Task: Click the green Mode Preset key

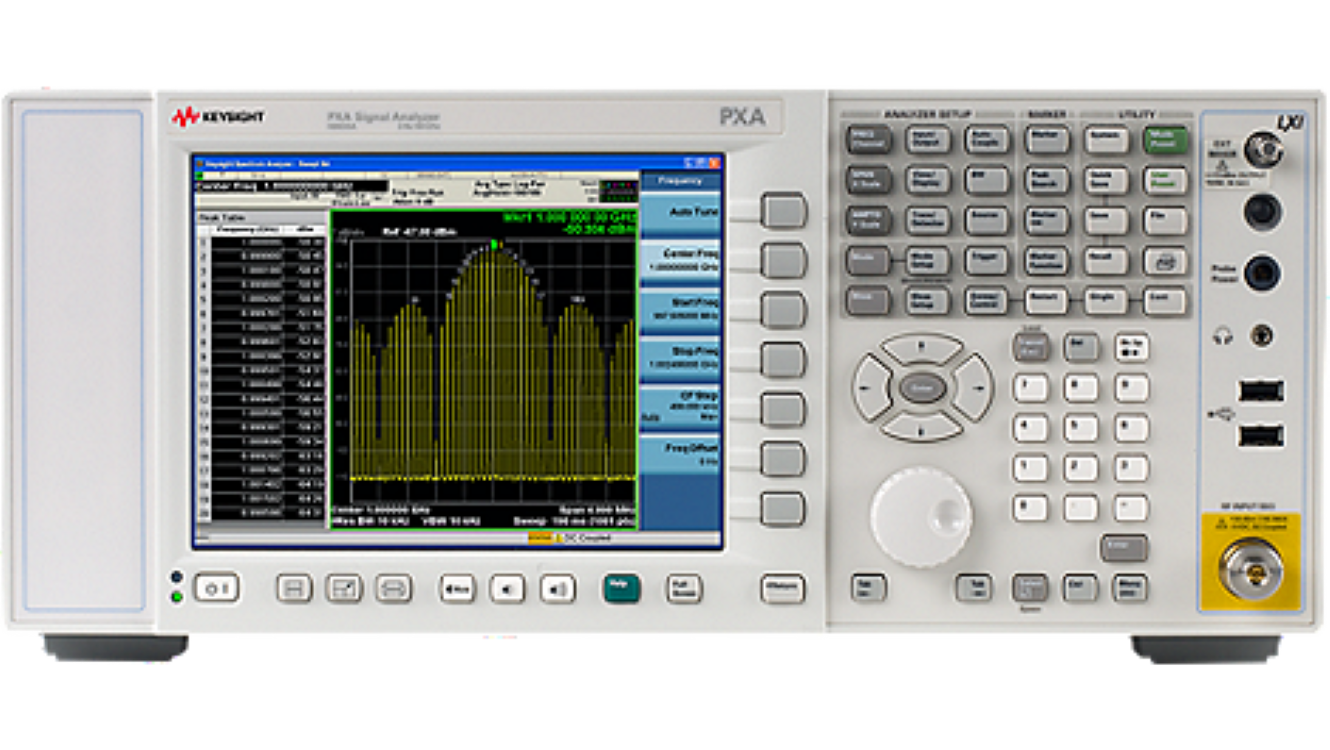Action: click(x=1166, y=140)
